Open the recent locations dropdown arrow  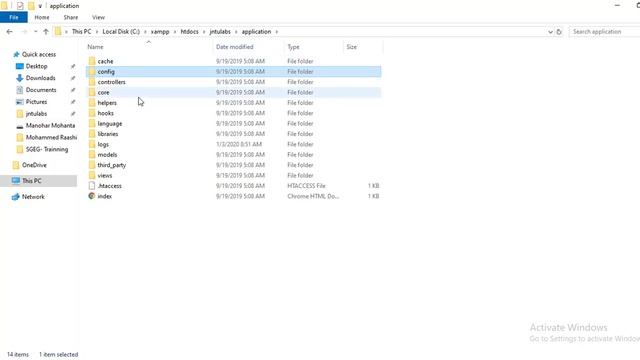click(x=36, y=31)
